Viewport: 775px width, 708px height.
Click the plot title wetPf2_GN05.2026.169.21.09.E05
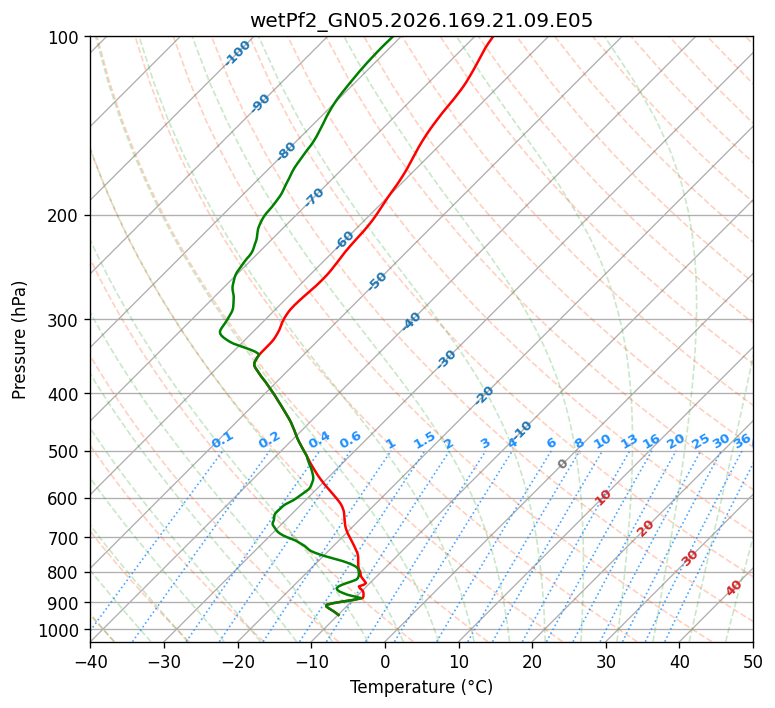(421, 21)
